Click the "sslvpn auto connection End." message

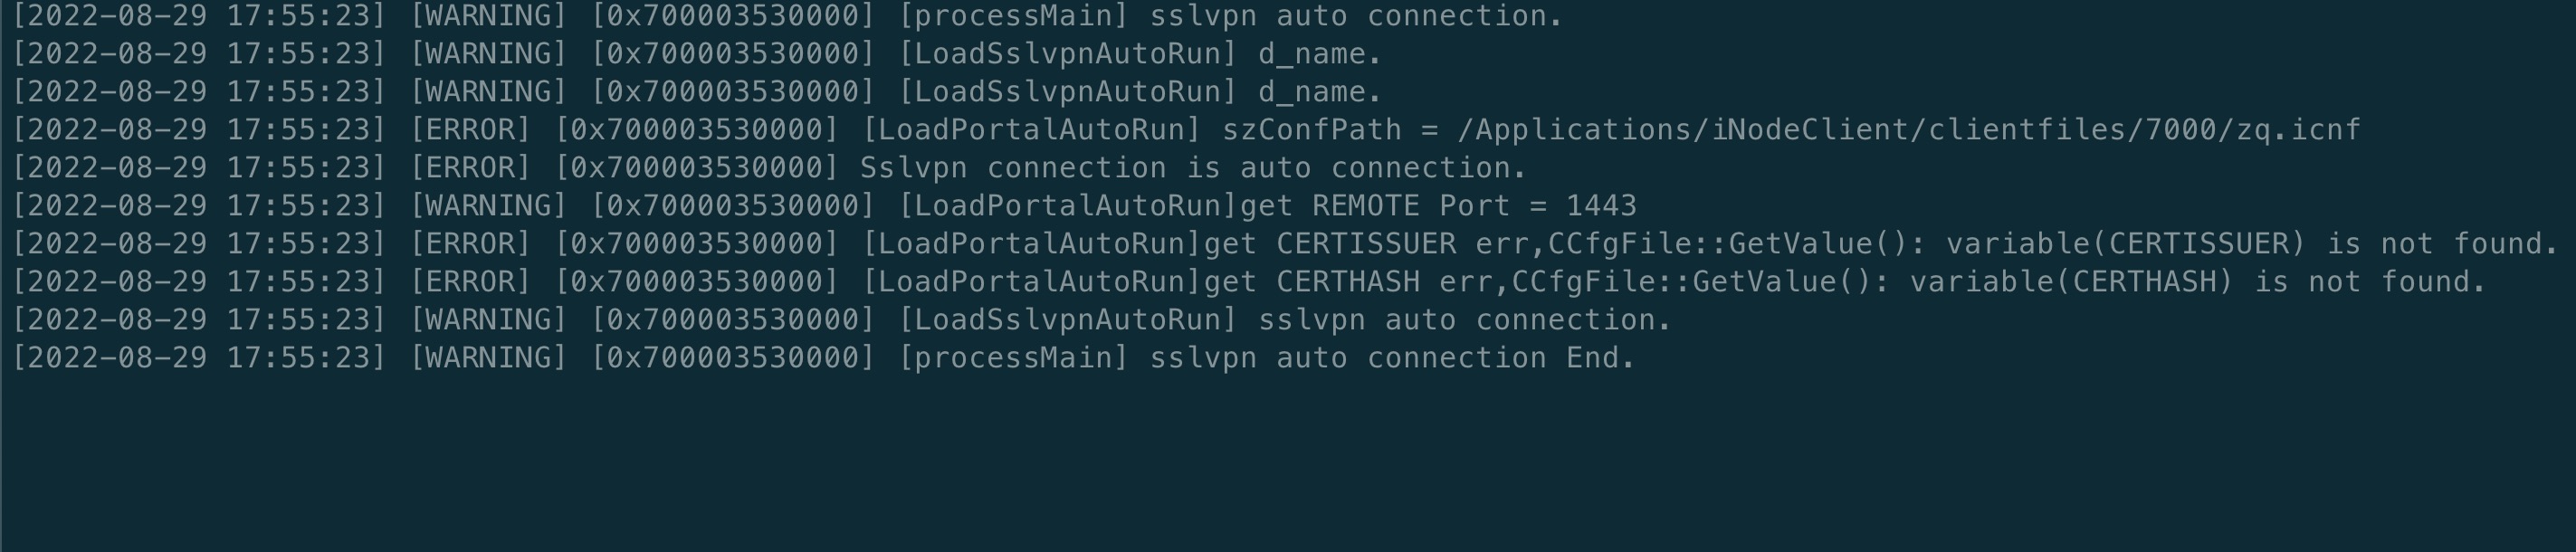(x=1392, y=358)
